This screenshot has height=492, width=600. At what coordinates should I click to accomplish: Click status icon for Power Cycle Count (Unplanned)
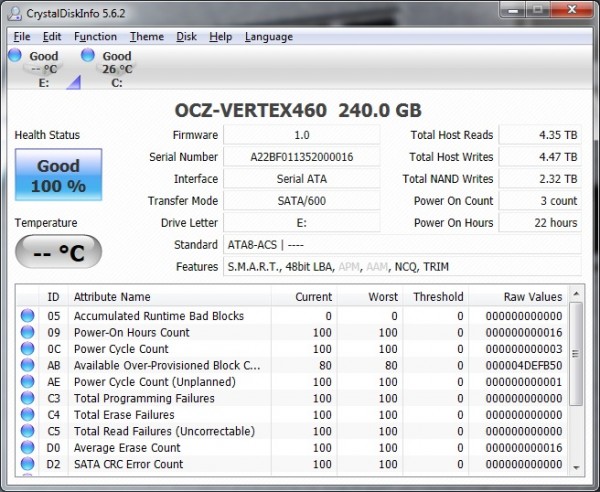(27, 381)
